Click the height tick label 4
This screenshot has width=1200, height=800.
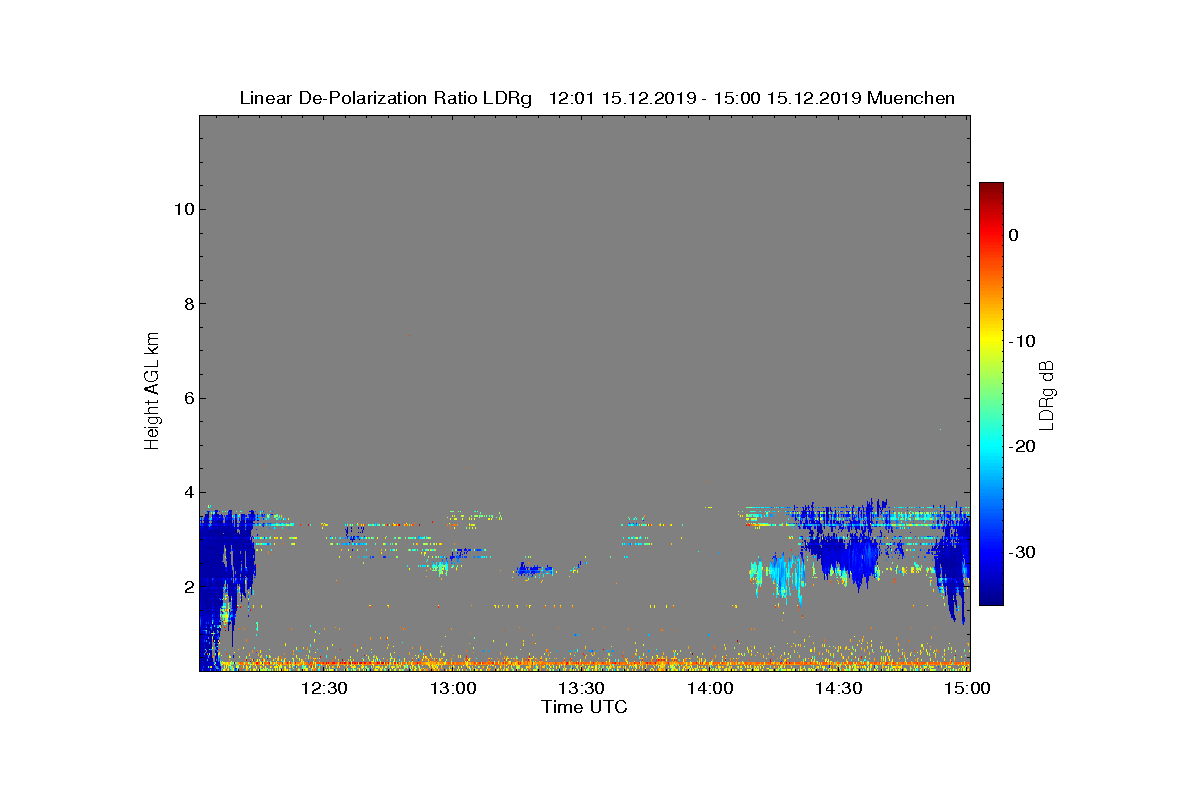click(187, 492)
